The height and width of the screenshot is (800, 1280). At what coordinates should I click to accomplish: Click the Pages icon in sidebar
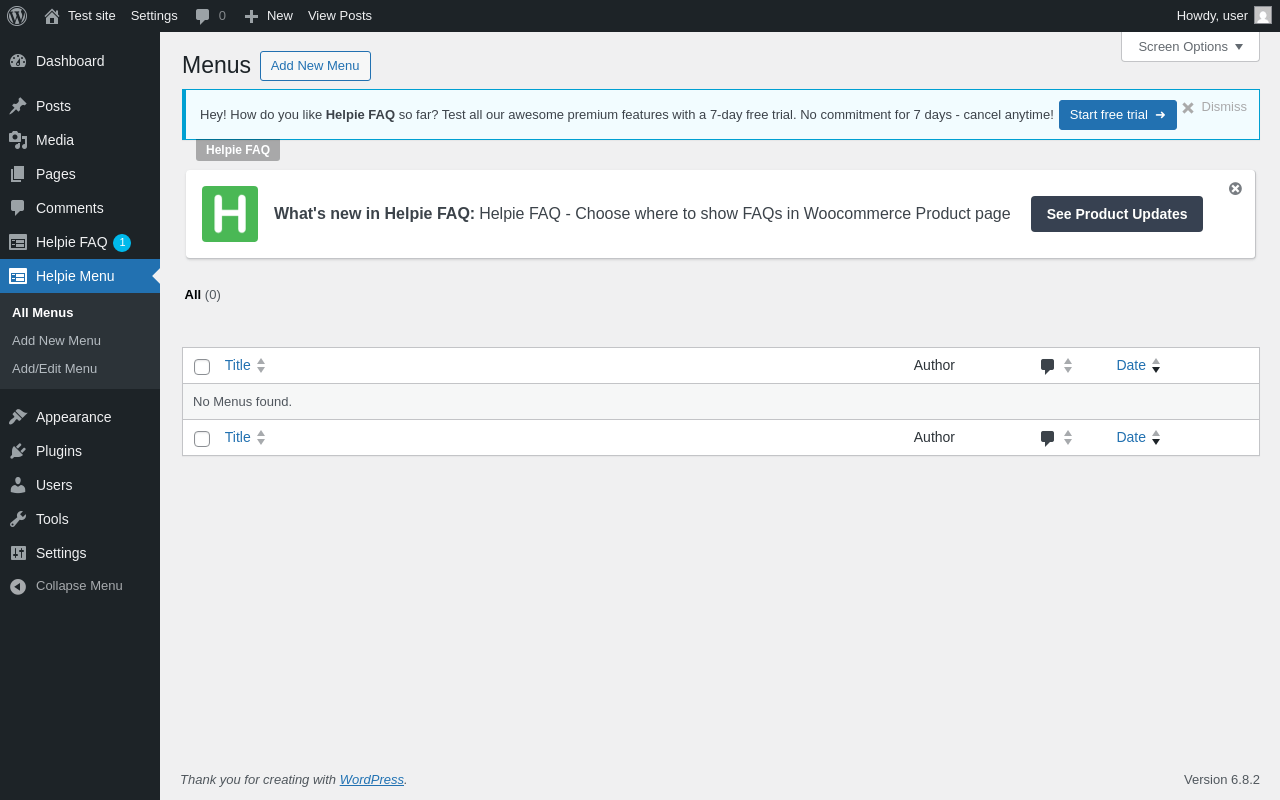pyautogui.click(x=18, y=174)
